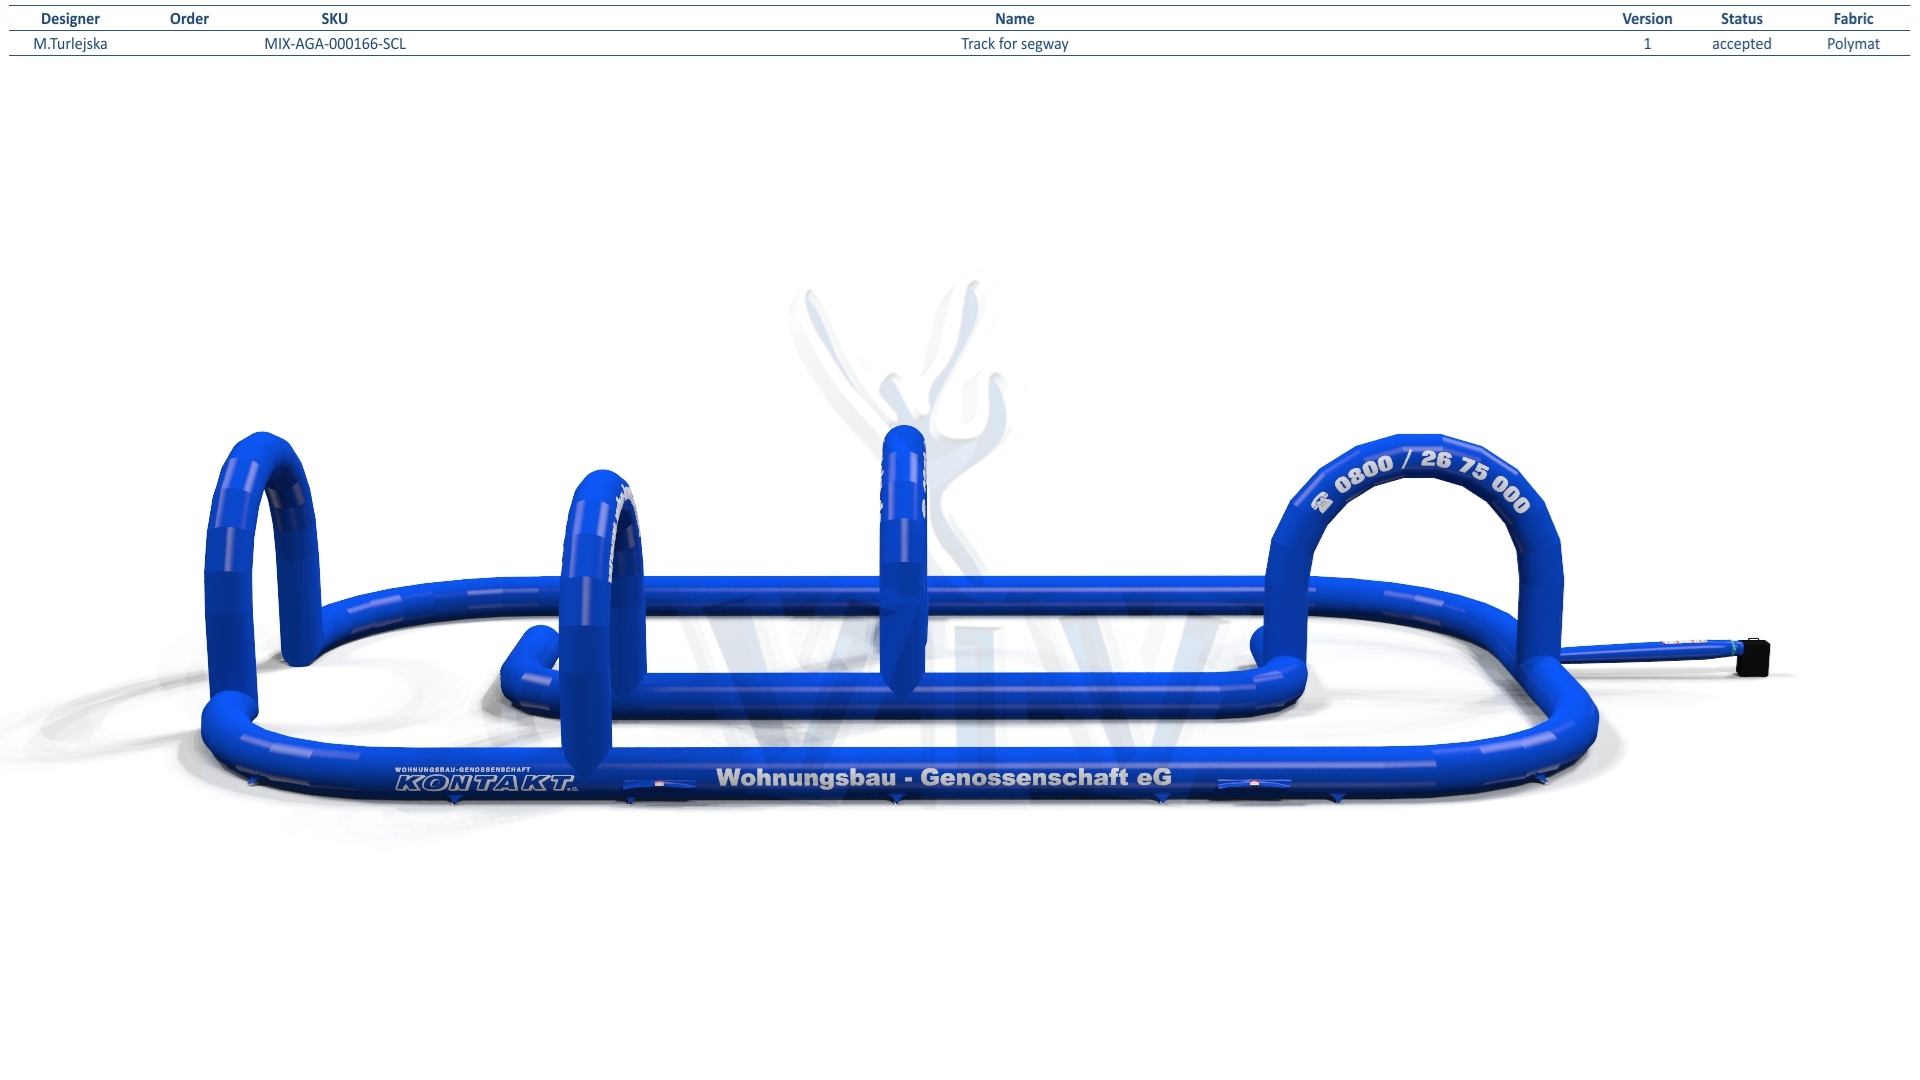This screenshot has width=1920, height=1080.
Task: Click the SKU column header
Action: pyautogui.click(x=335, y=19)
